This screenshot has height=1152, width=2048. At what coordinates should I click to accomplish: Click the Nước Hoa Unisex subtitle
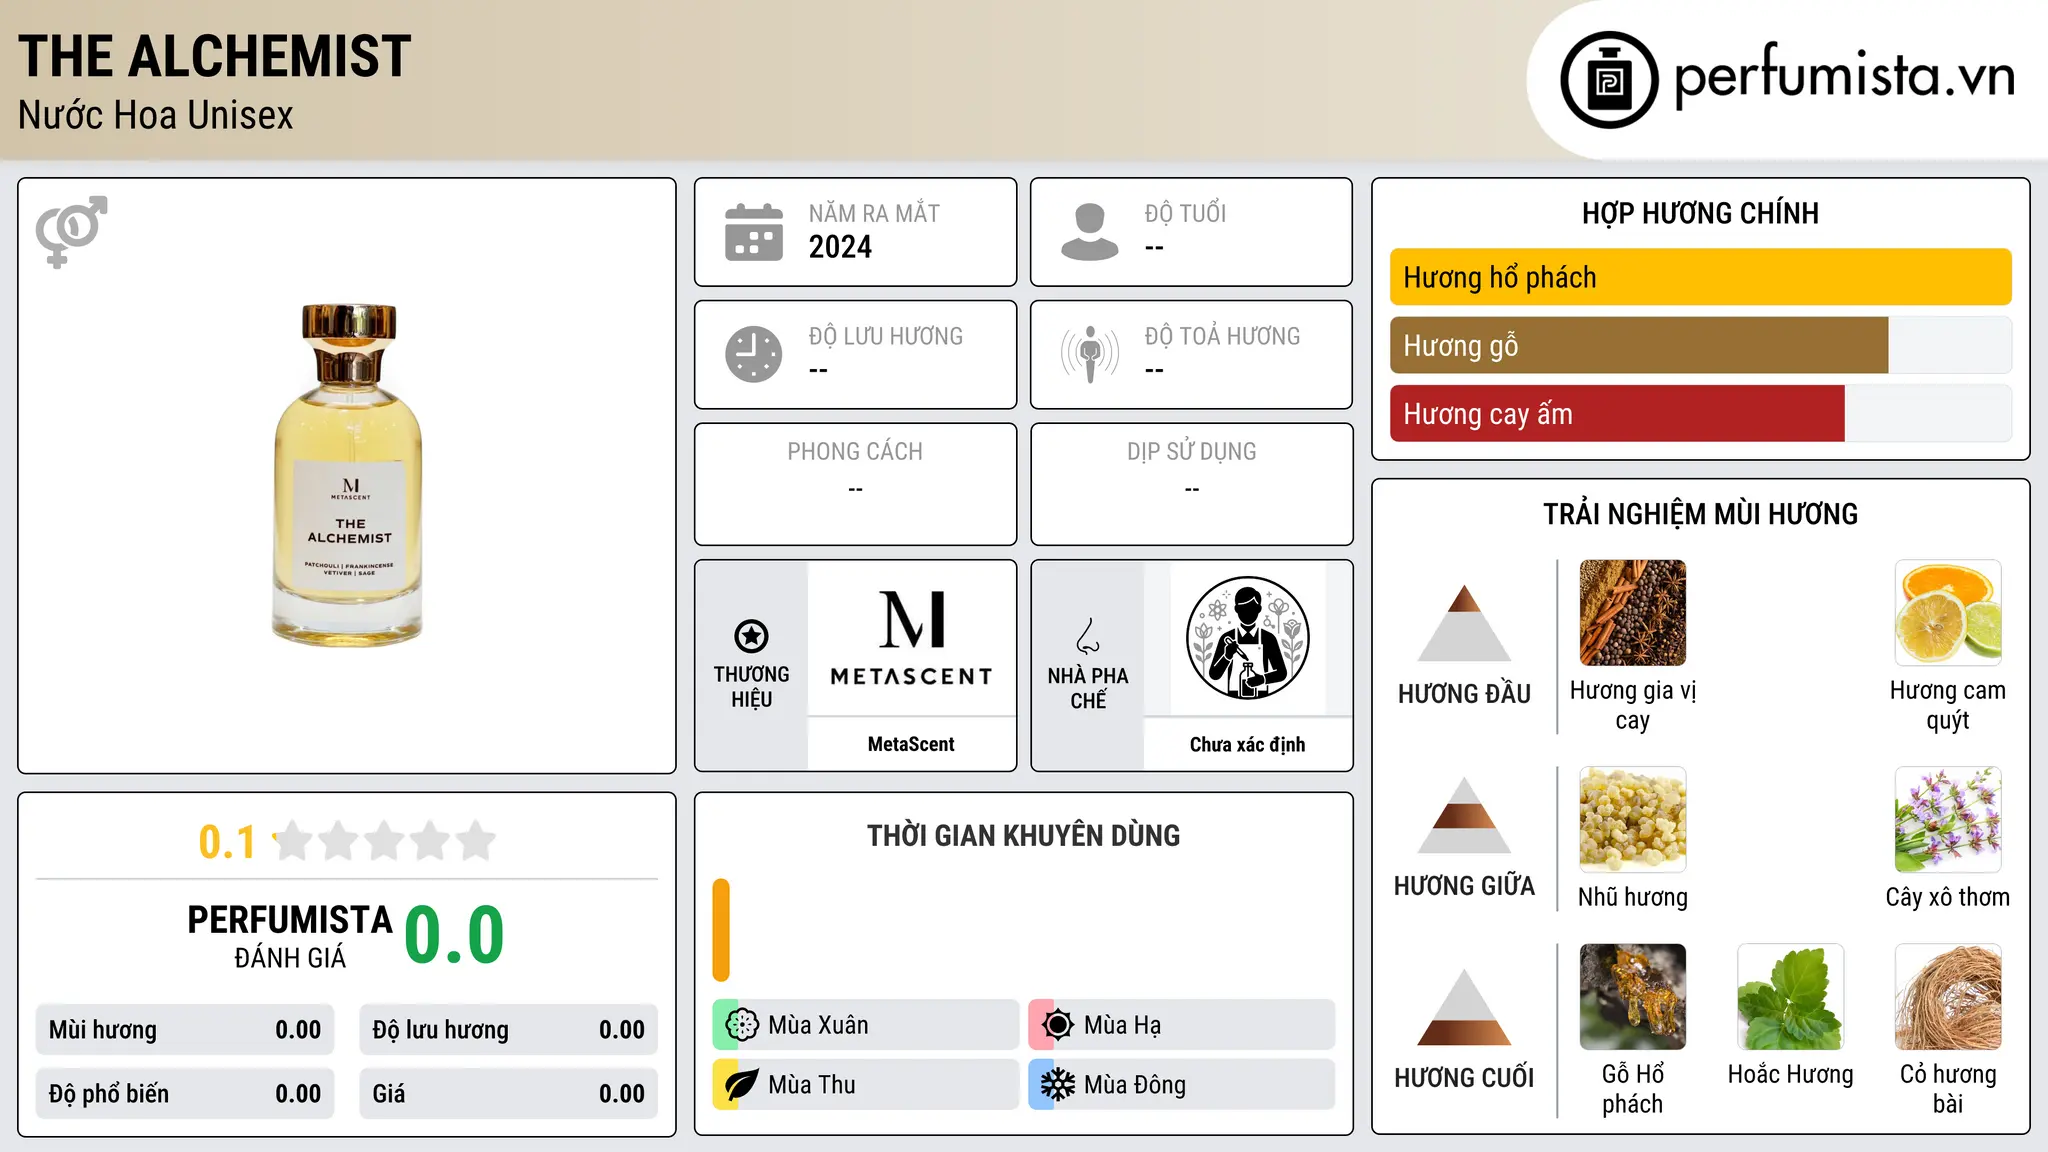click(x=155, y=115)
